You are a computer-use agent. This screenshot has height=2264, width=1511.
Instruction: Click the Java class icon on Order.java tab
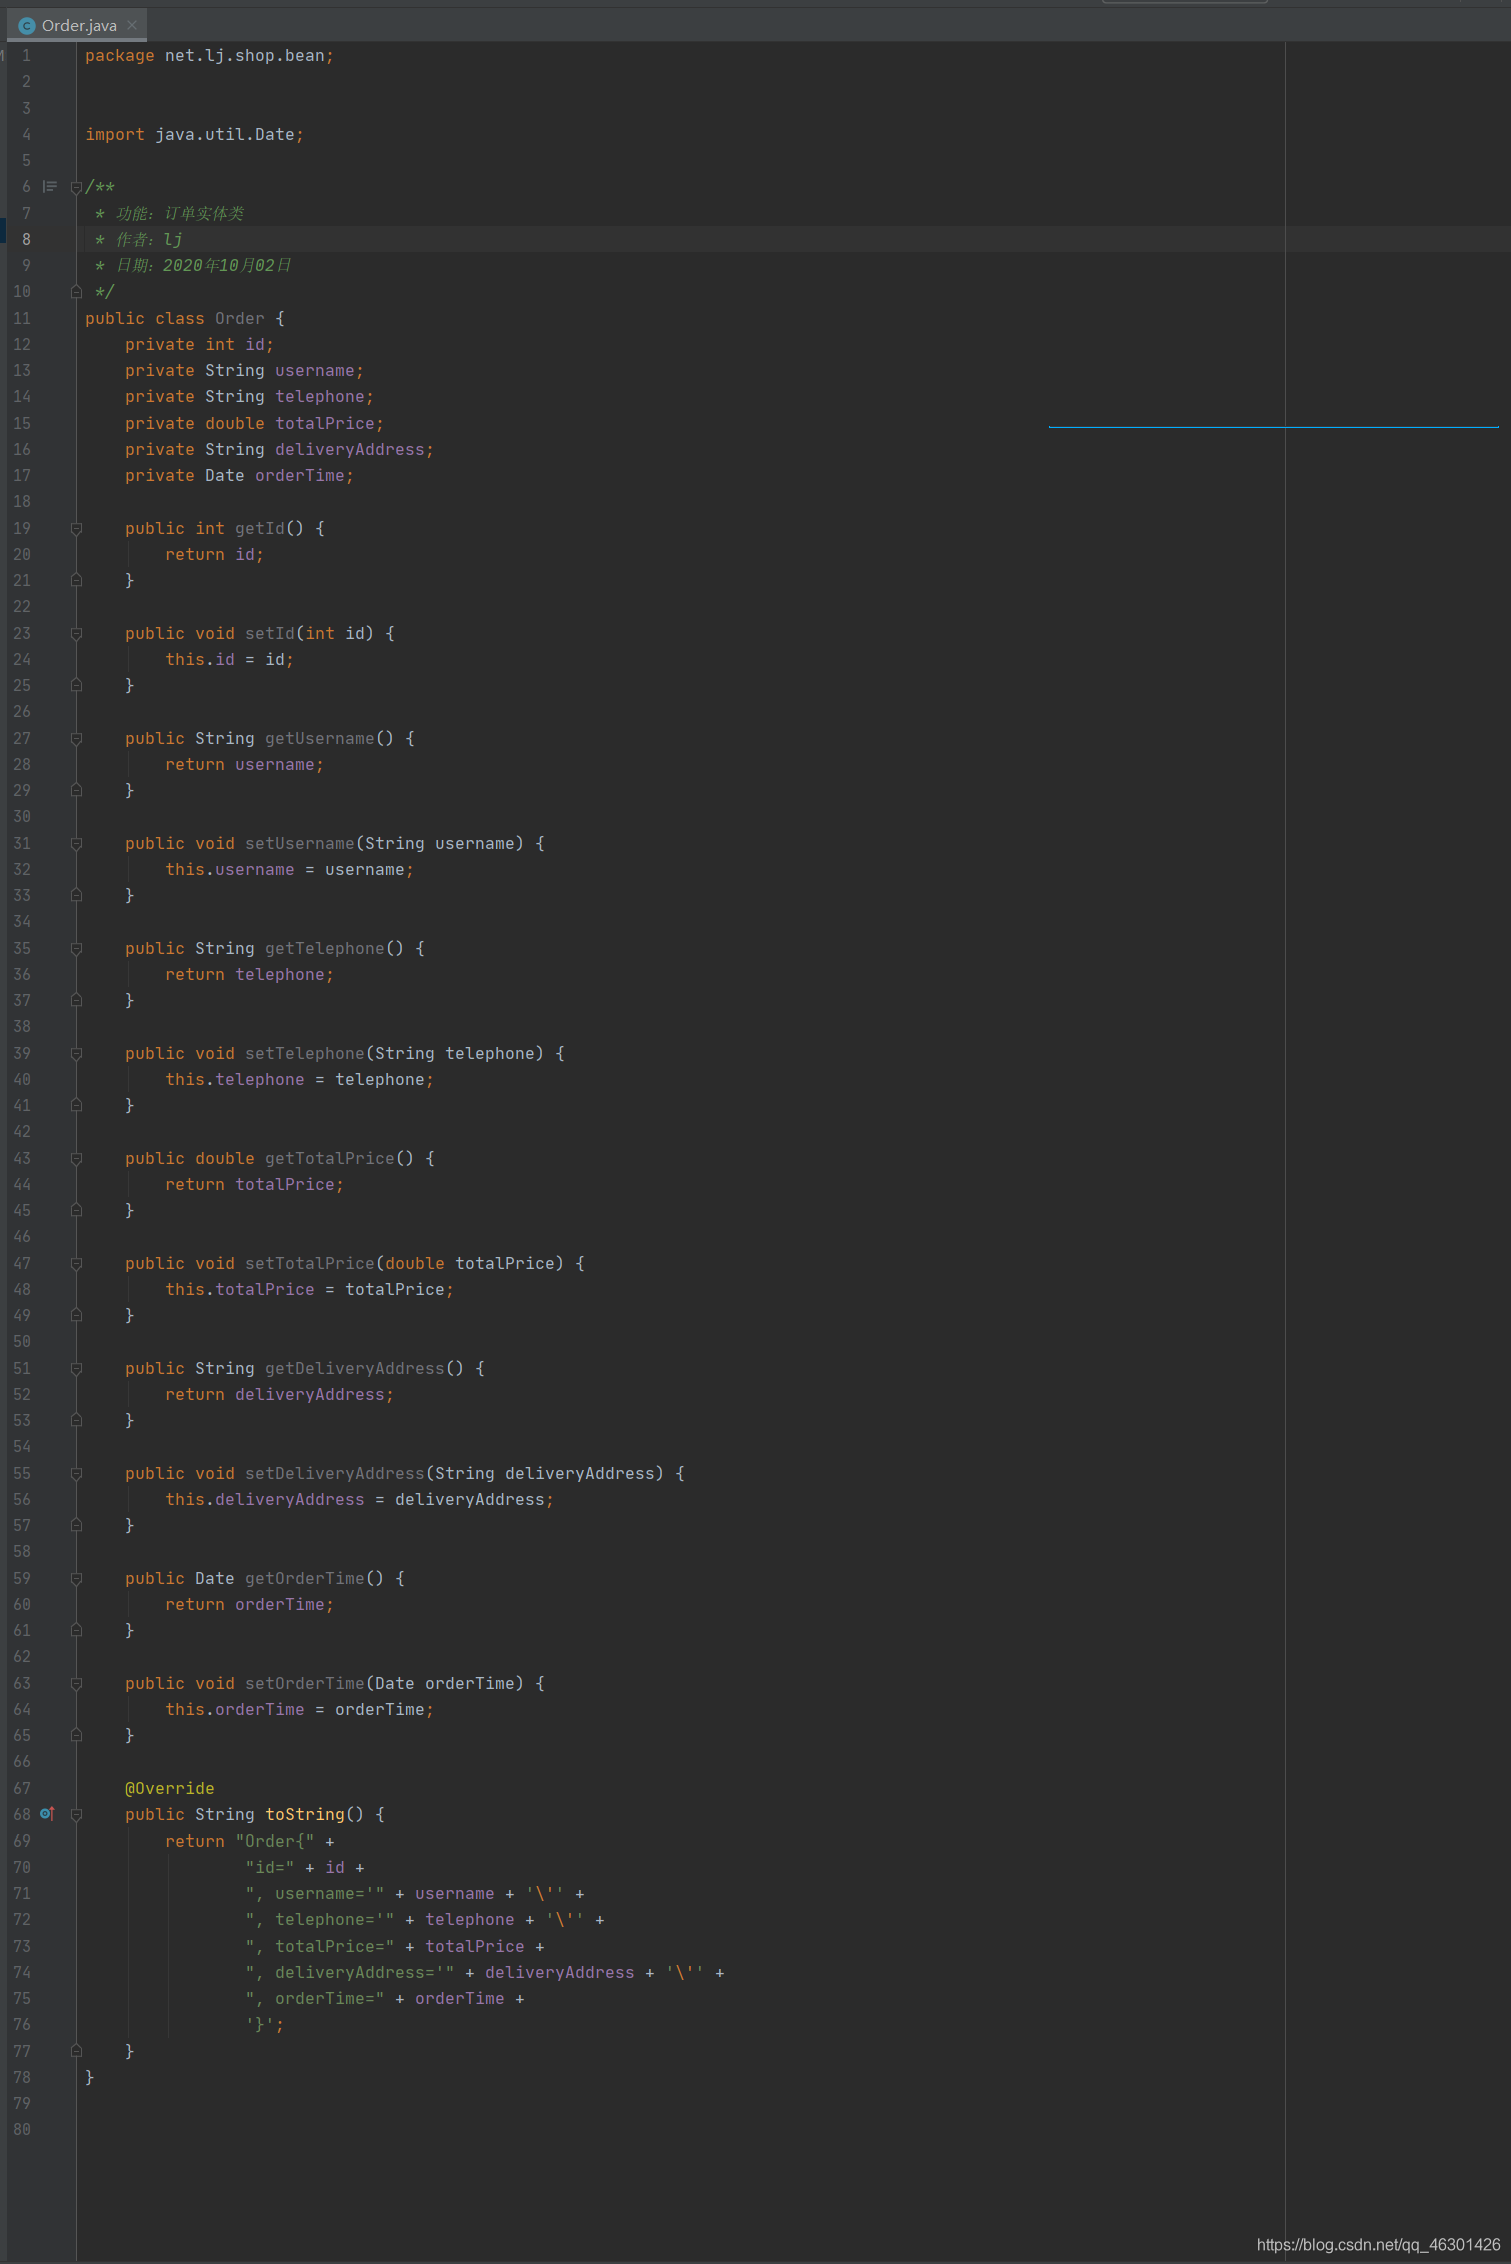click(x=27, y=25)
